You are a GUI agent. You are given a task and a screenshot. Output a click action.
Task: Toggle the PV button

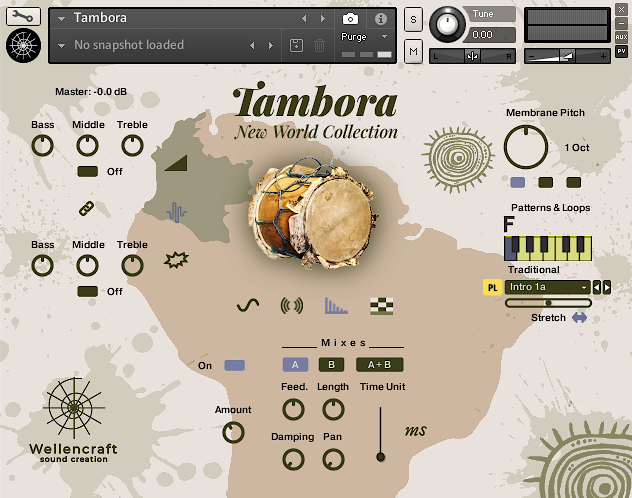coord(621,52)
